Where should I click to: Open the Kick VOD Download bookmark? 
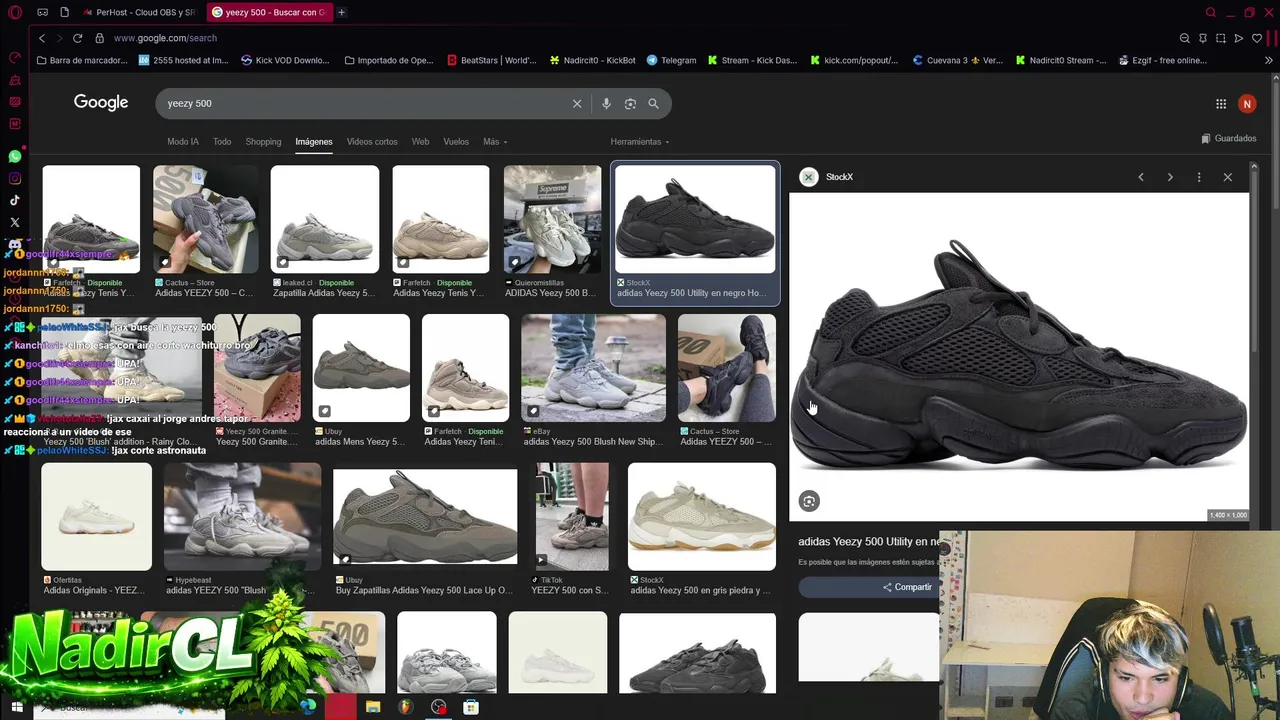coord(285,60)
